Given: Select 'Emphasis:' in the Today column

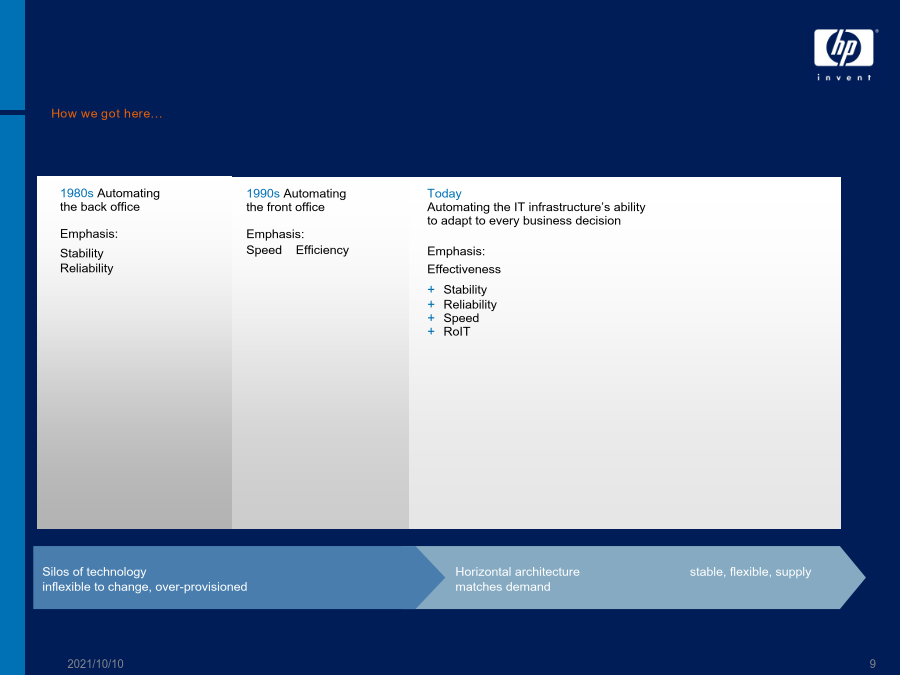Looking at the screenshot, I should (456, 251).
